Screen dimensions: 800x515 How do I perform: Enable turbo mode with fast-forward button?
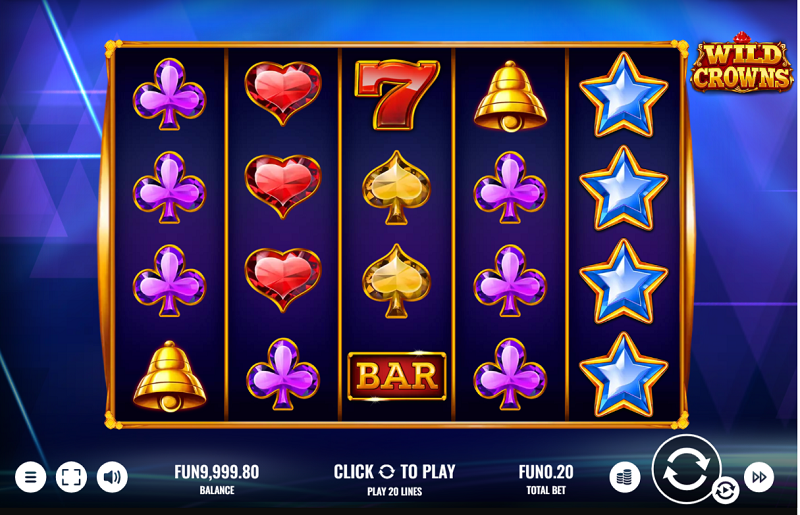(759, 477)
